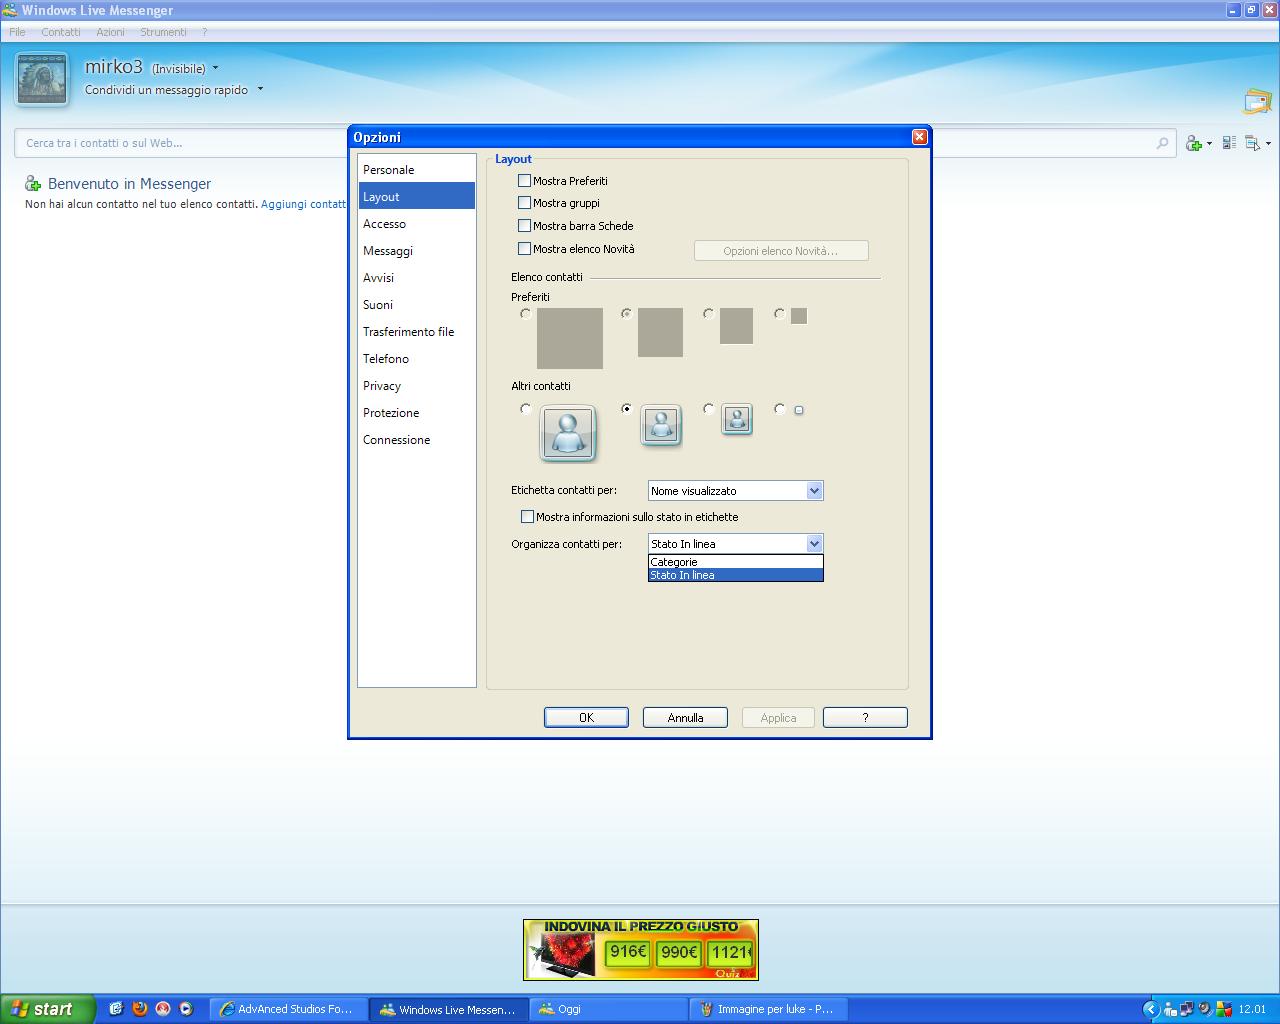Open the Suoni options category
This screenshot has width=1280, height=1024.
378,305
